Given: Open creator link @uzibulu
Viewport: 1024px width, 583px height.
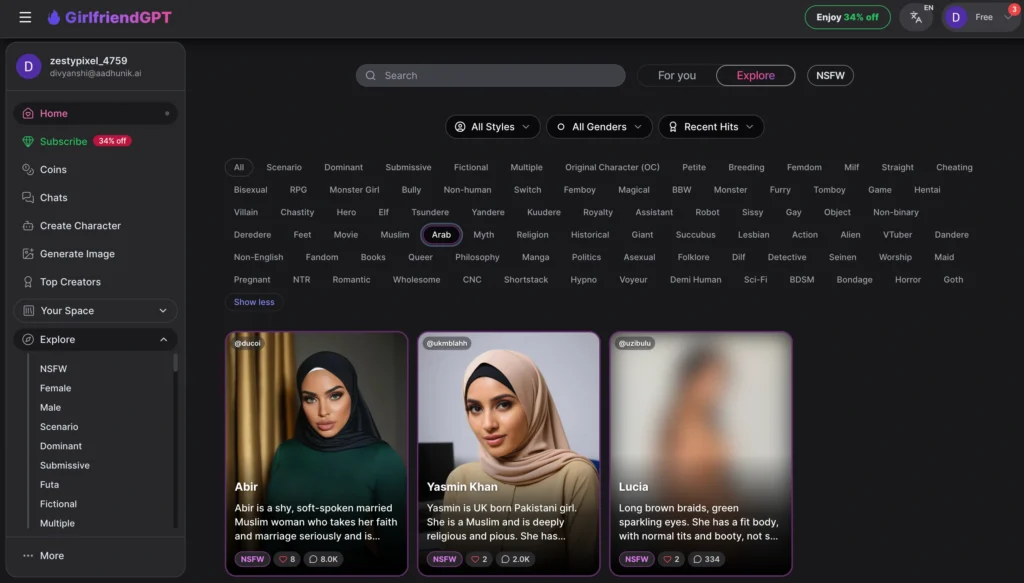Looking at the screenshot, I should (635, 343).
